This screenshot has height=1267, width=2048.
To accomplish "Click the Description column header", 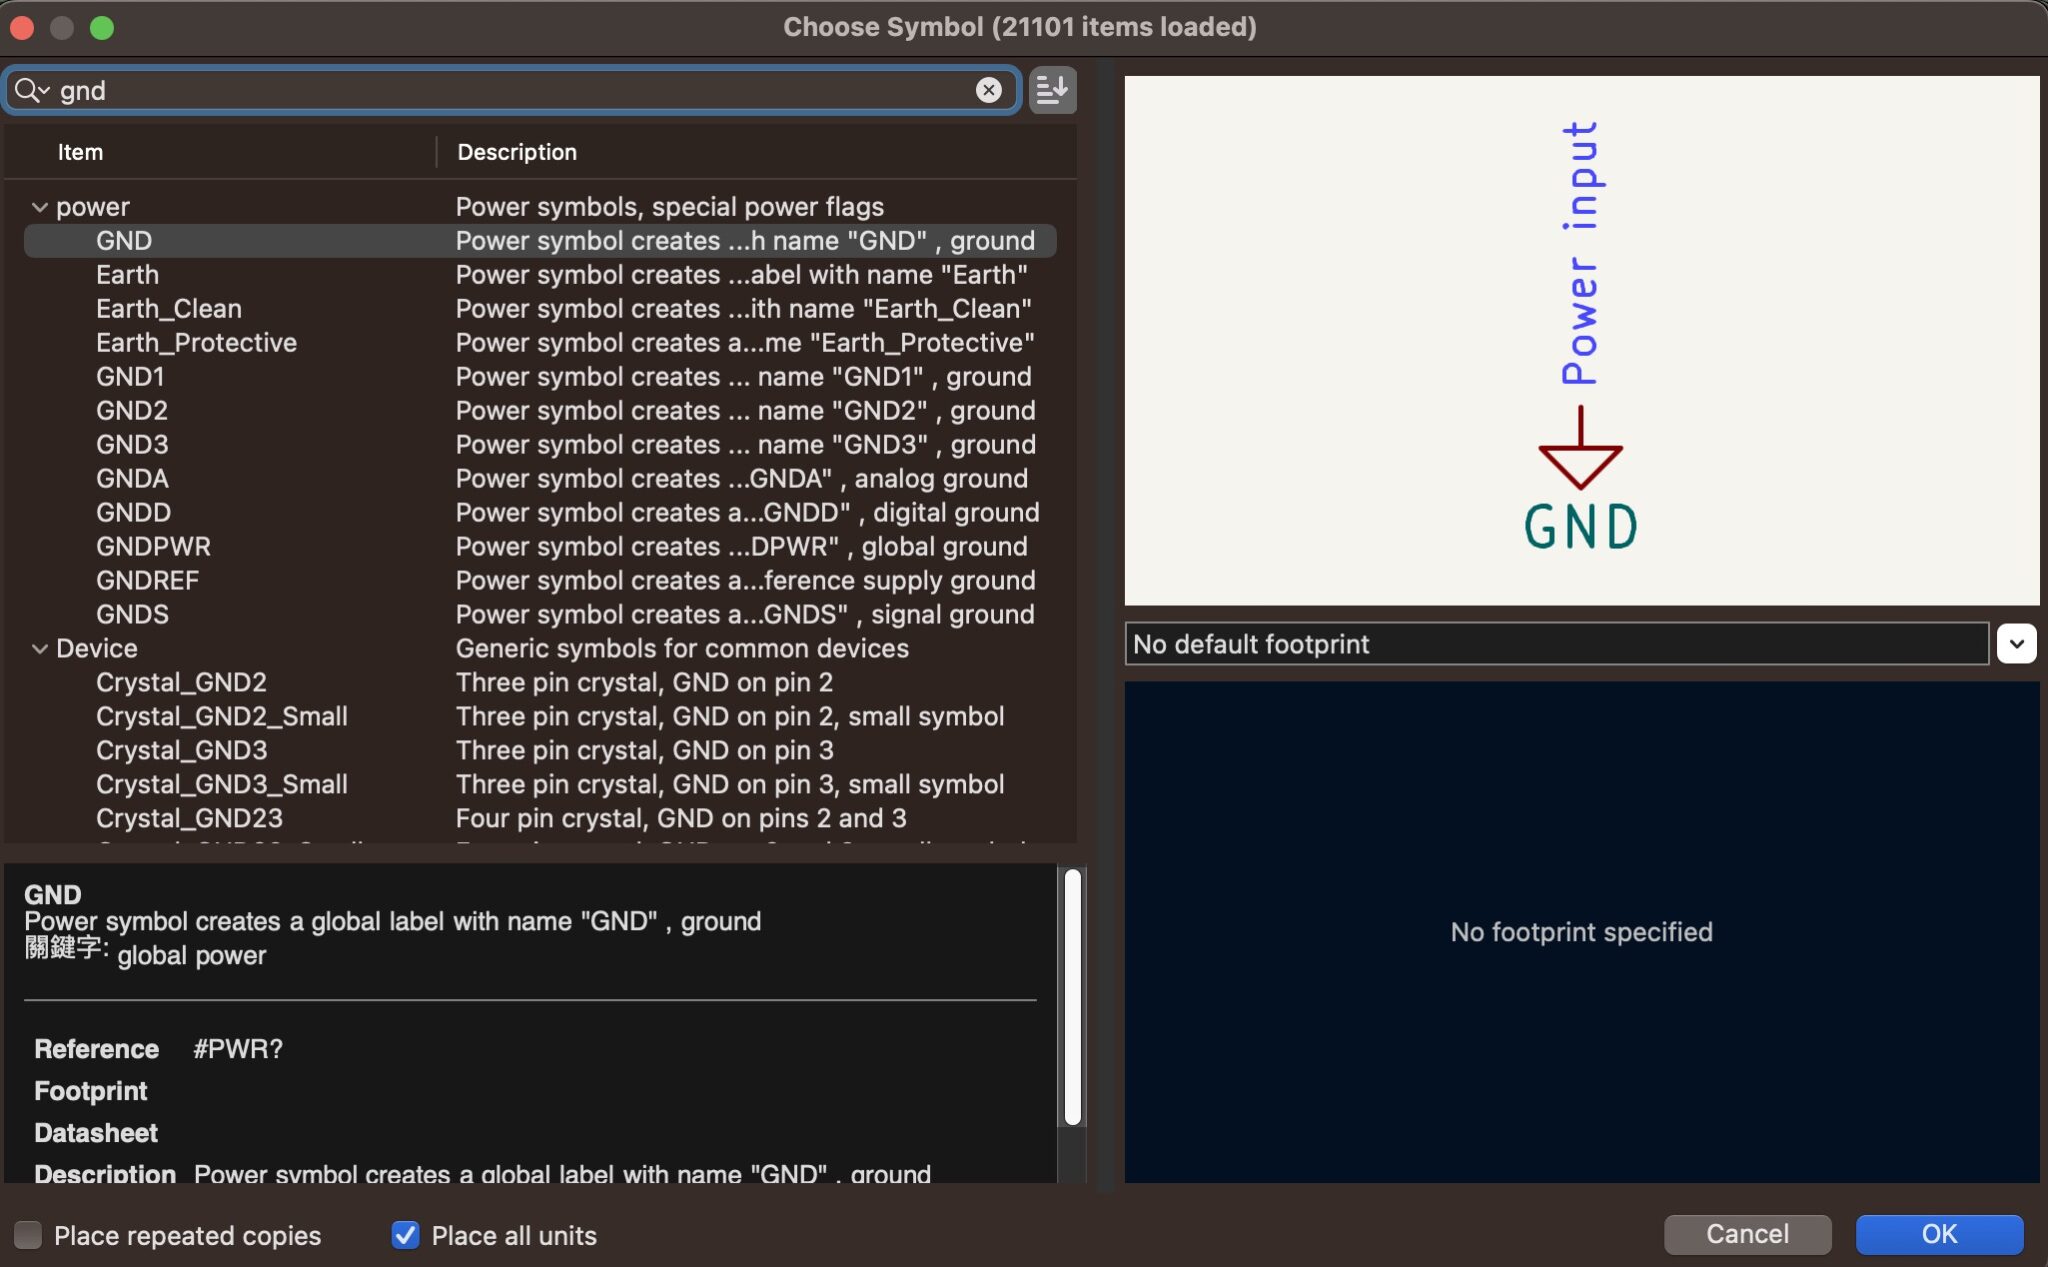I will point(517,152).
